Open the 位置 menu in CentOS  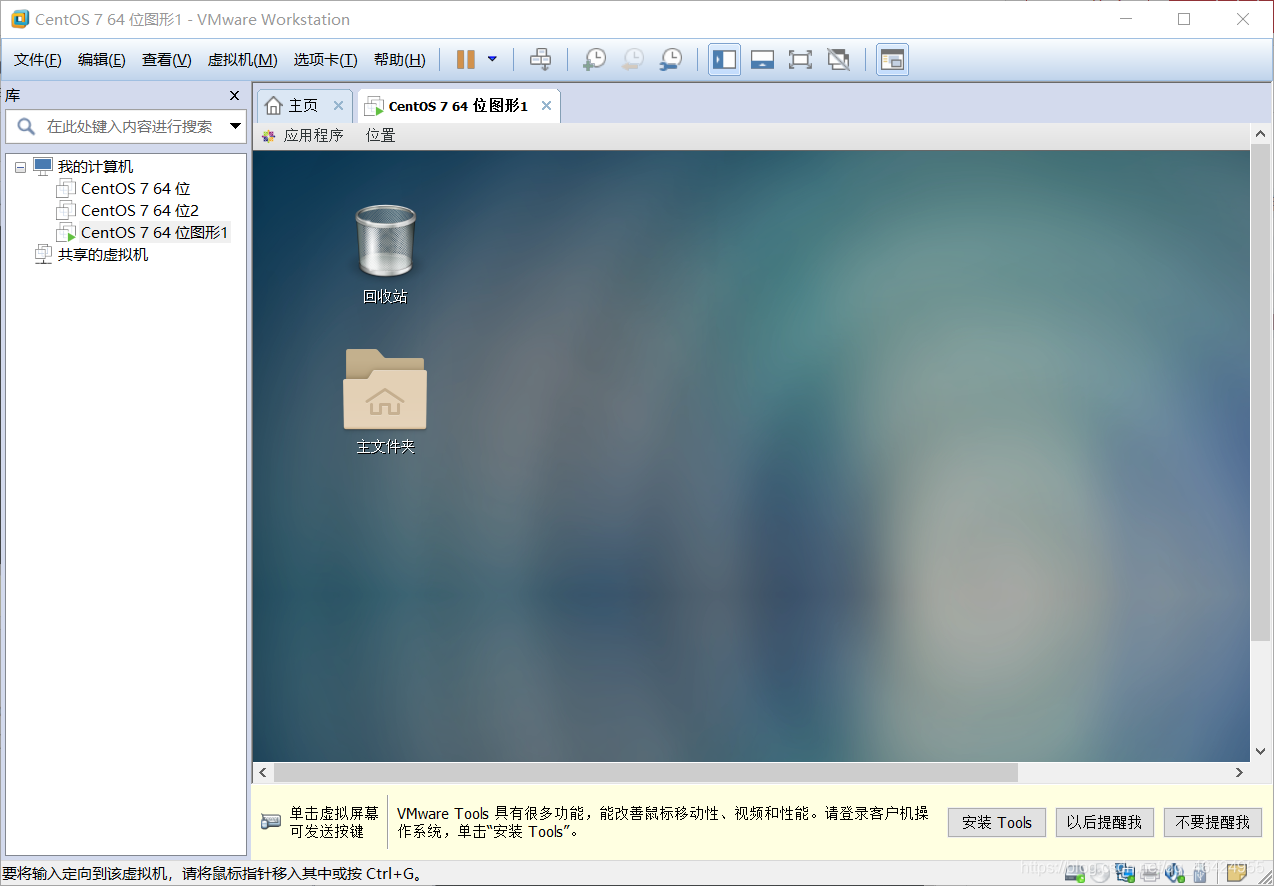tap(381, 136)
